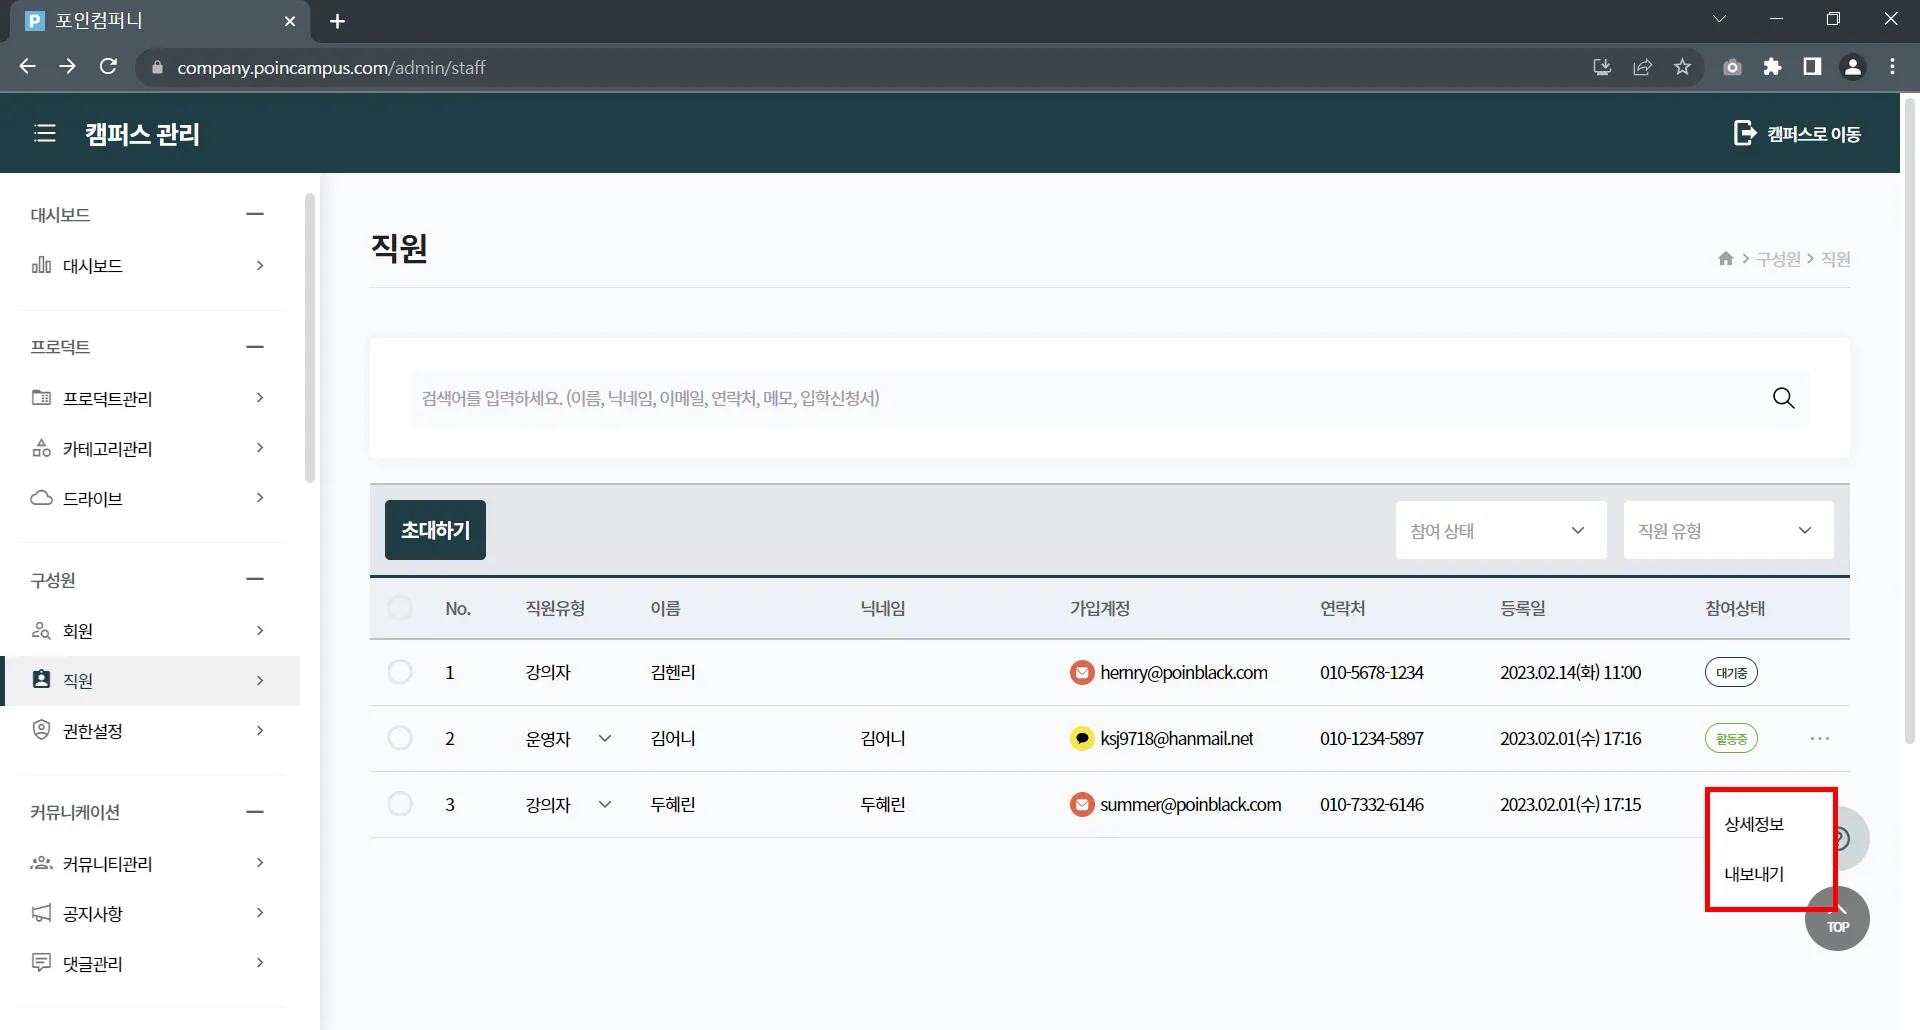
Task: Click email hemry@poinblack.com
Action: pos(1184,673)
